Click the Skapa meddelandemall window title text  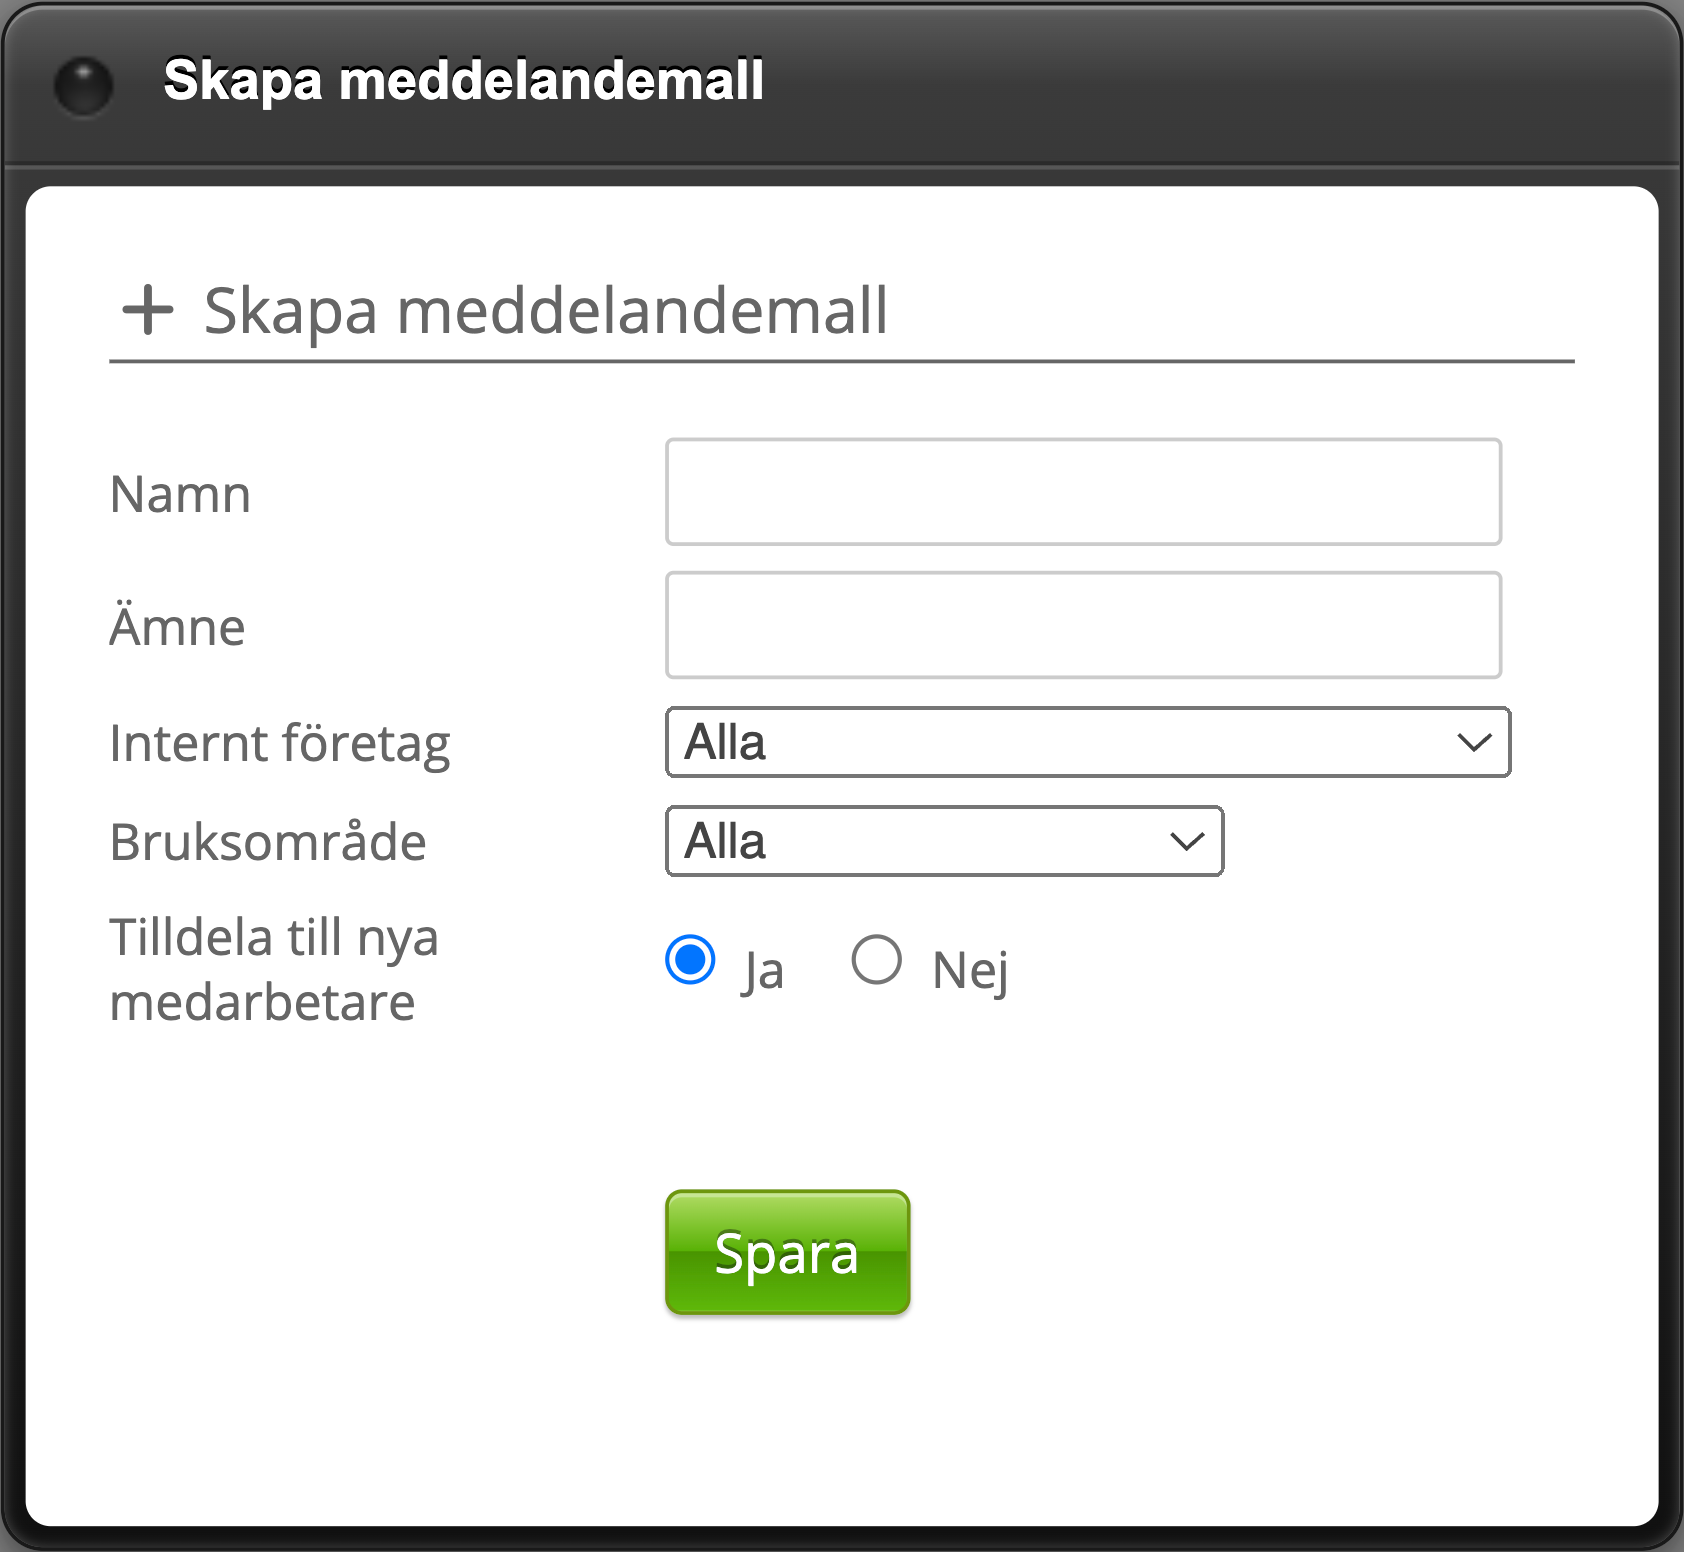pyautogui.click(x=463, y=80)
